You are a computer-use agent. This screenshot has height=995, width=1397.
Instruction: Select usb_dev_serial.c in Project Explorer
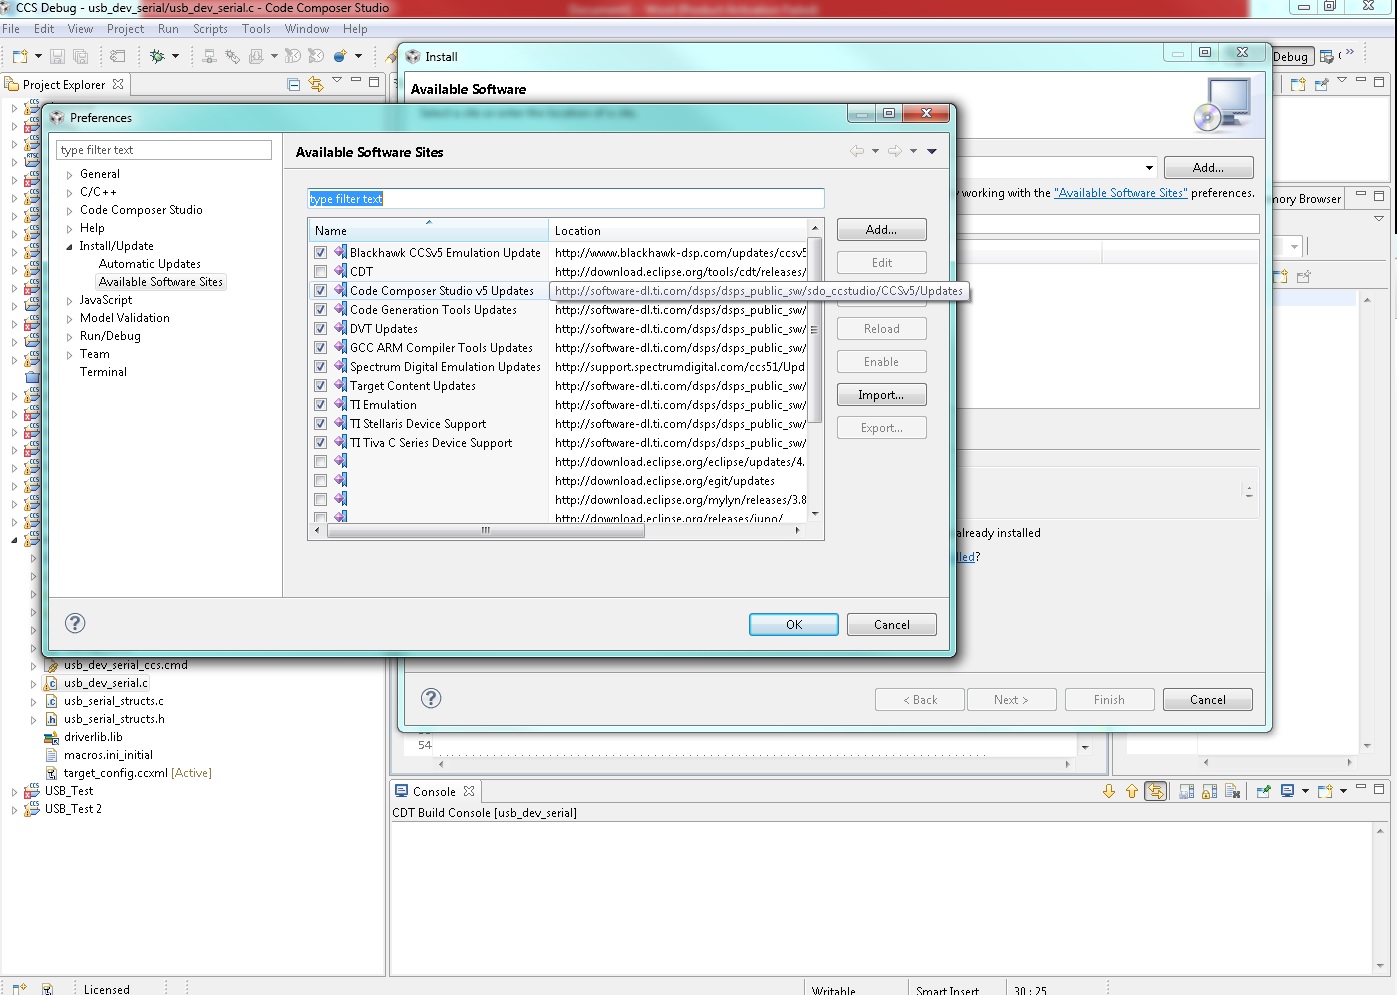point(105,683)
